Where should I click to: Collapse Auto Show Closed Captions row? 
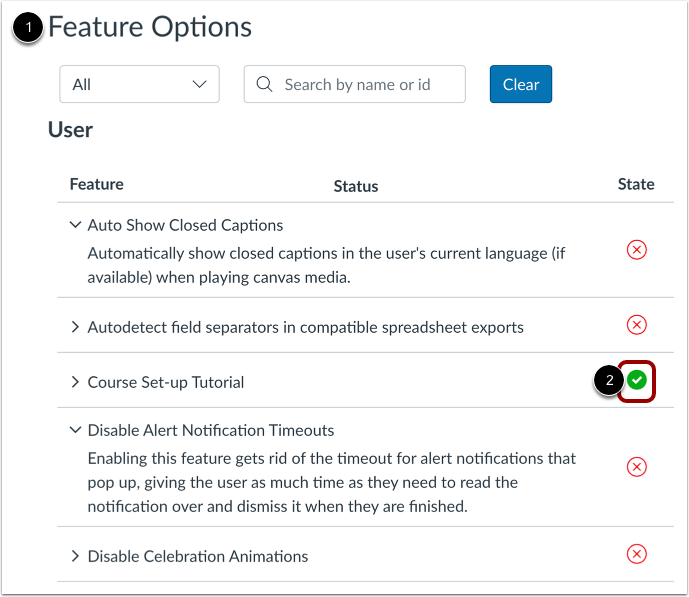tap(76, 225)
